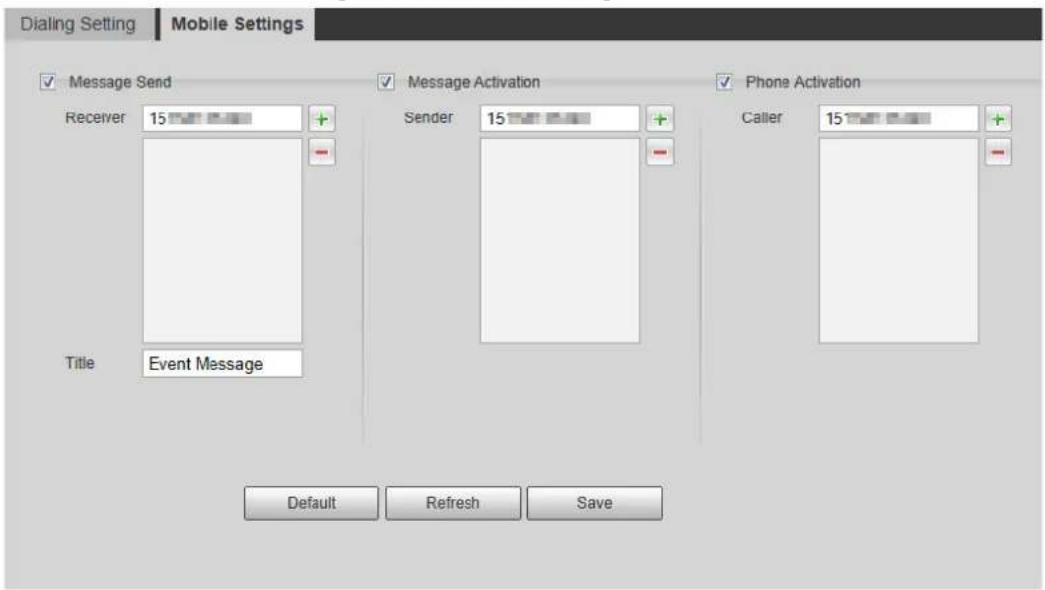Toggle the Message Send checkbox
This screenshot has width=1045, height=590.
(x=48, y=82)
